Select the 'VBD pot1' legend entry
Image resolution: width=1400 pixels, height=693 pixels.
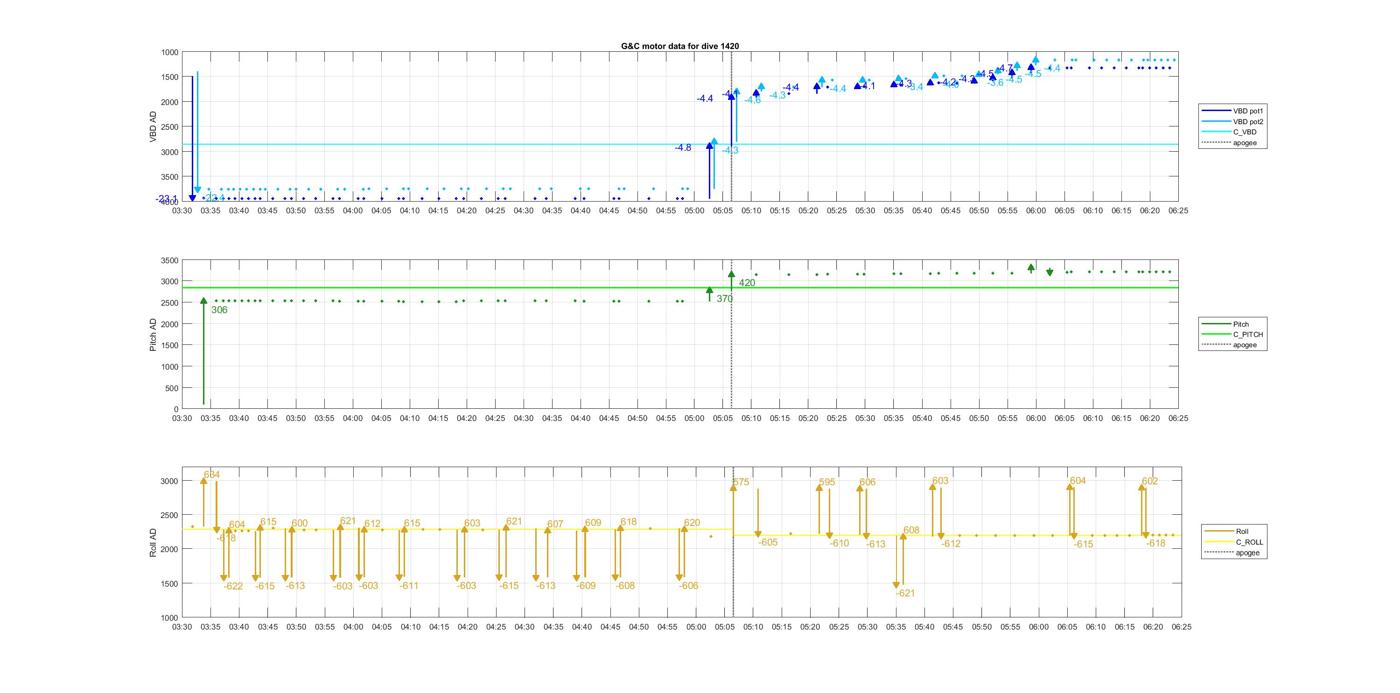click(x=1233, y=111)
